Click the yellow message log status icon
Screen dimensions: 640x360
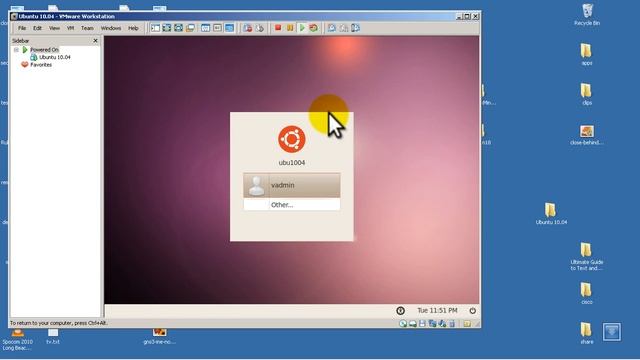coord(467,324)
